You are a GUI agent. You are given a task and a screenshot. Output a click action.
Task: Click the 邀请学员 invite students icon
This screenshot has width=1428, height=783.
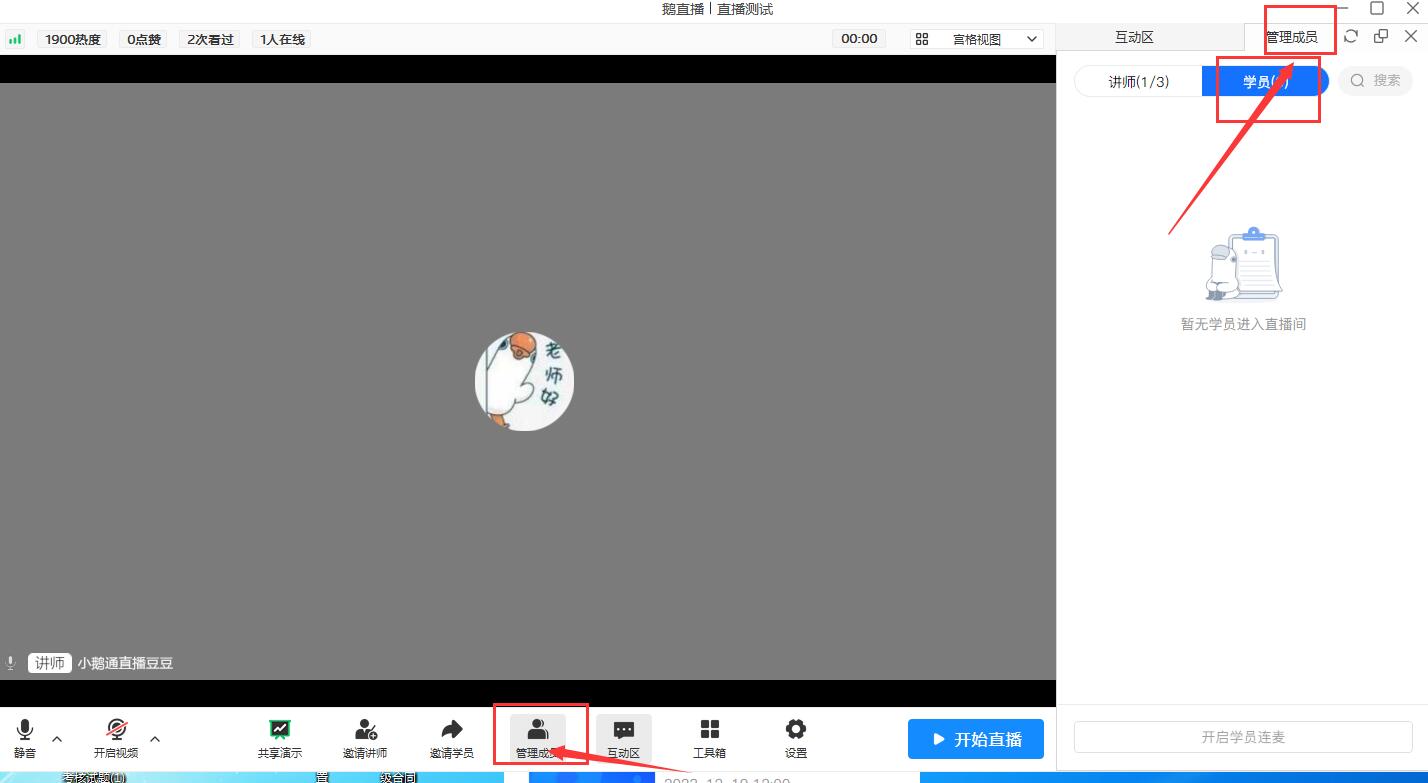click(451, 738)
